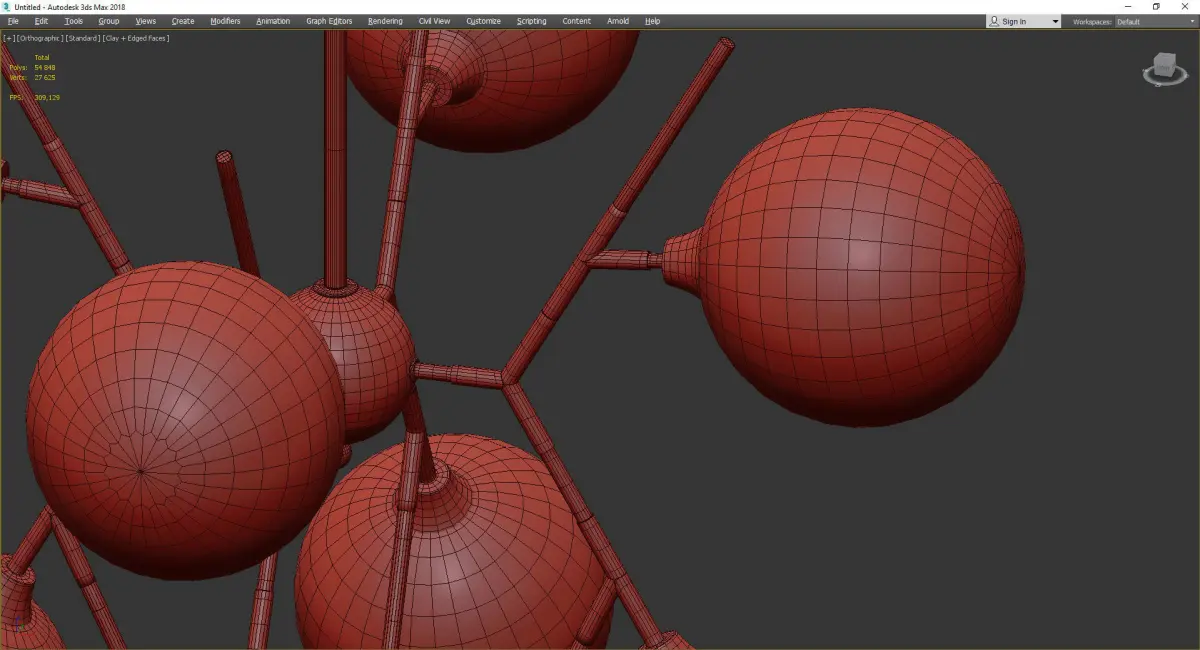Open the Scripting menu
Image resolution: width=1200 pixels, height=650 pixels.
pyautogui.click(x=531, y=21)
